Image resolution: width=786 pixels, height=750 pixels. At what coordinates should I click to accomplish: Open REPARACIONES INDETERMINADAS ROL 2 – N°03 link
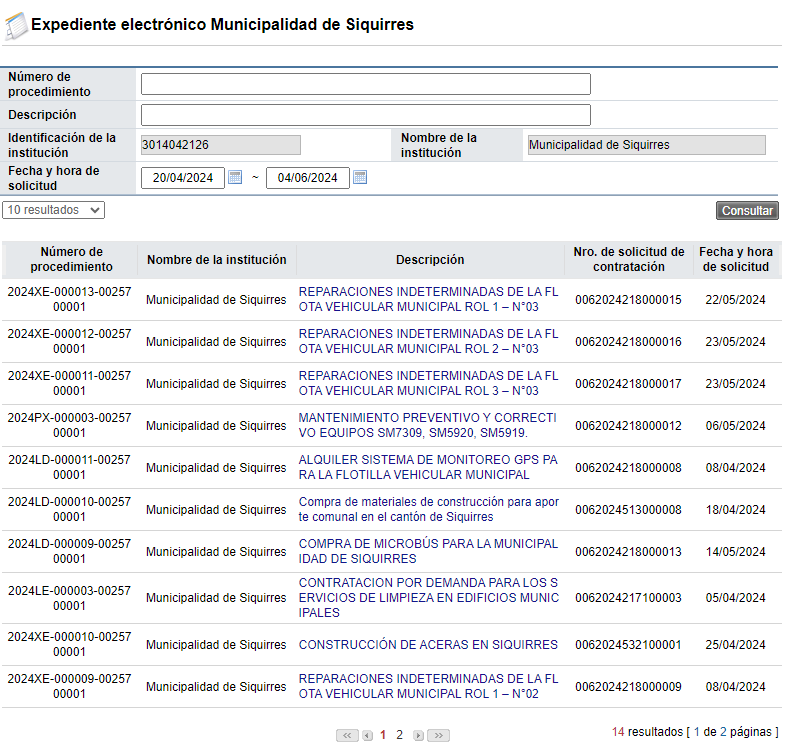point(428,341)
